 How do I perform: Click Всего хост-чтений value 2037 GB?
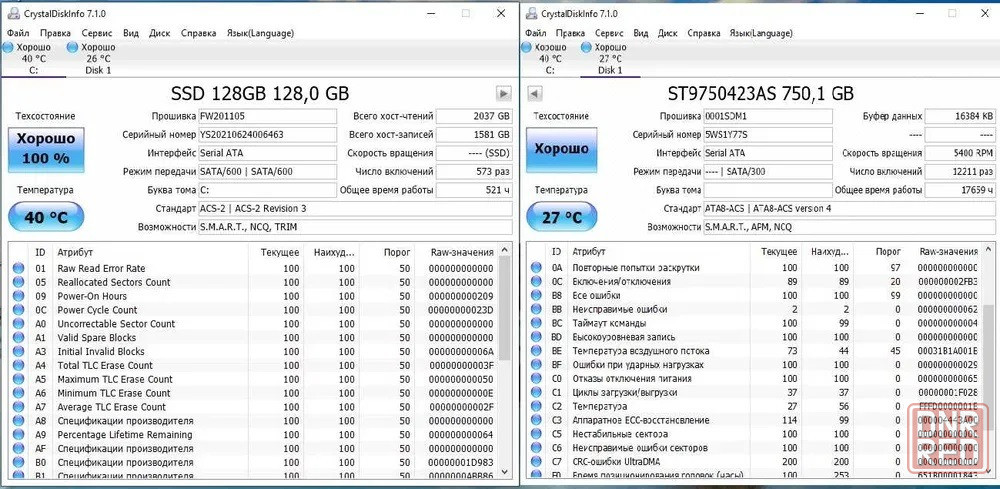tap(474, 117)
